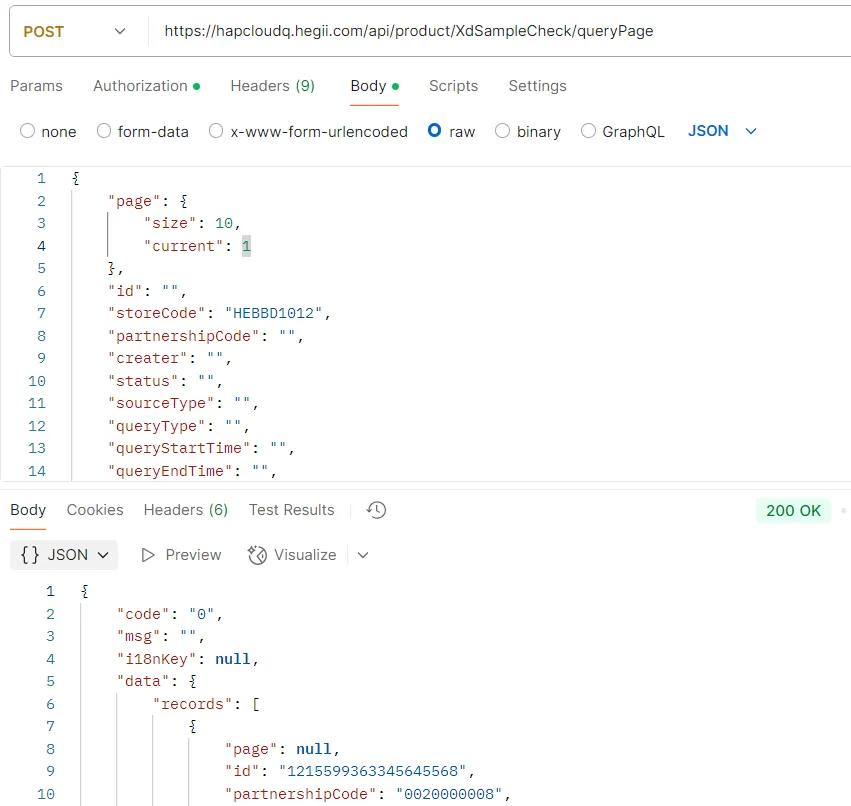Select x-www-form-urlencoded body option
This screenshot has height=806, width=851.
click(x=216, y=131)
